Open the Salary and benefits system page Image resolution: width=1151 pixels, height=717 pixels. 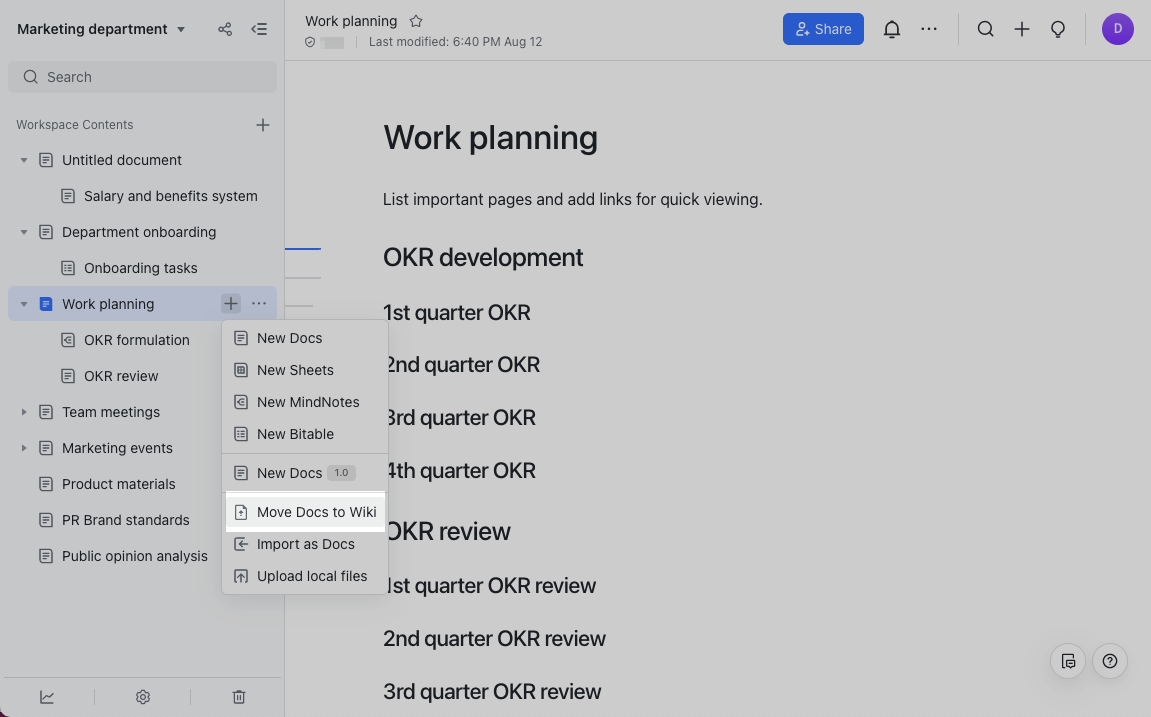(x=170, y=196)
